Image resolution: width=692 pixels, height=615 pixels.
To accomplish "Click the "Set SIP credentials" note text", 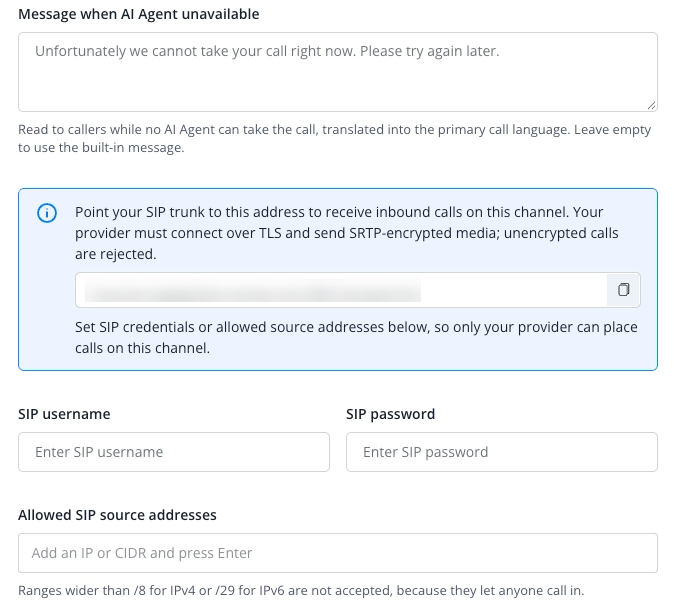I will [x=356, y=338].
